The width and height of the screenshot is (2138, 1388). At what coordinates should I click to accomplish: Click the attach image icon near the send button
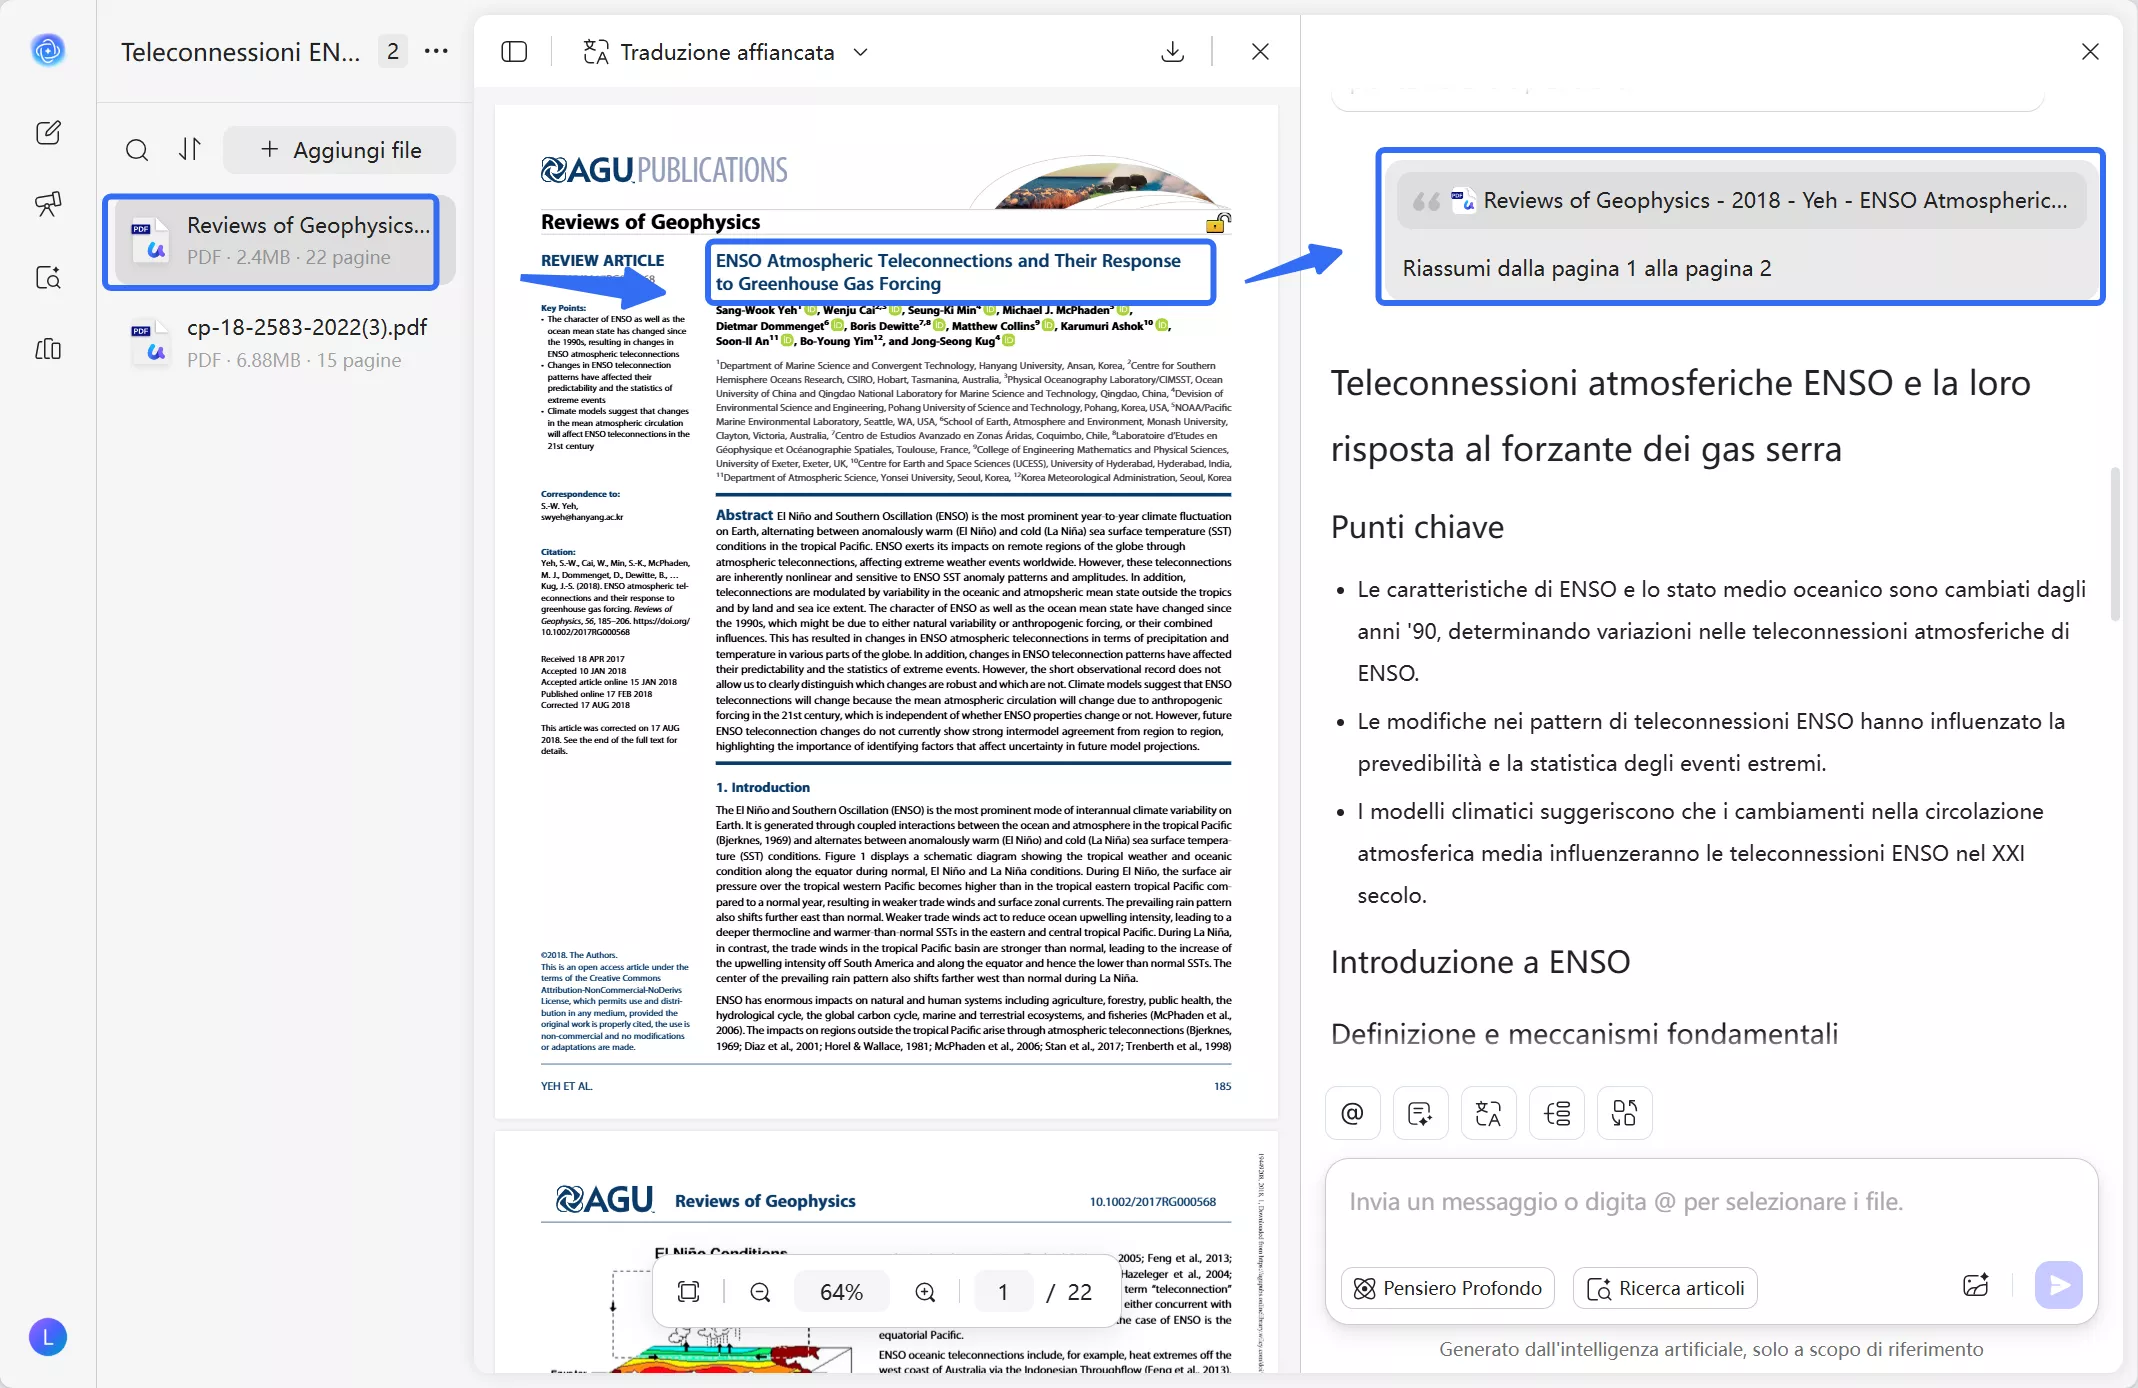(x=1977, y=1285)
